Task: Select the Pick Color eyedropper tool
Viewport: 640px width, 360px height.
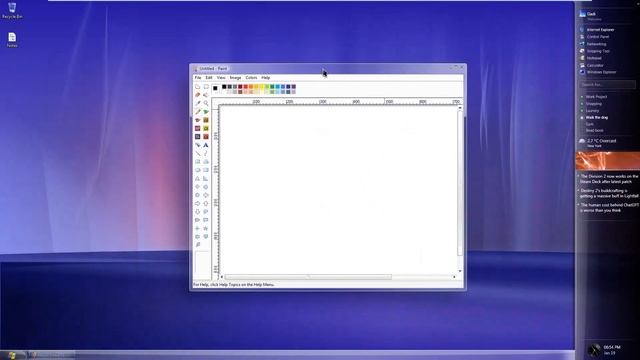Action: (x=198, y=103)
